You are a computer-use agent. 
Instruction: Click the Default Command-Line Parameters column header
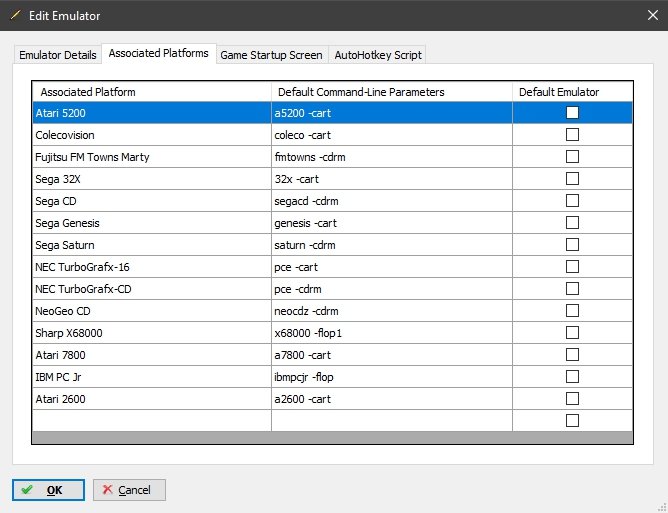(392, 92)
